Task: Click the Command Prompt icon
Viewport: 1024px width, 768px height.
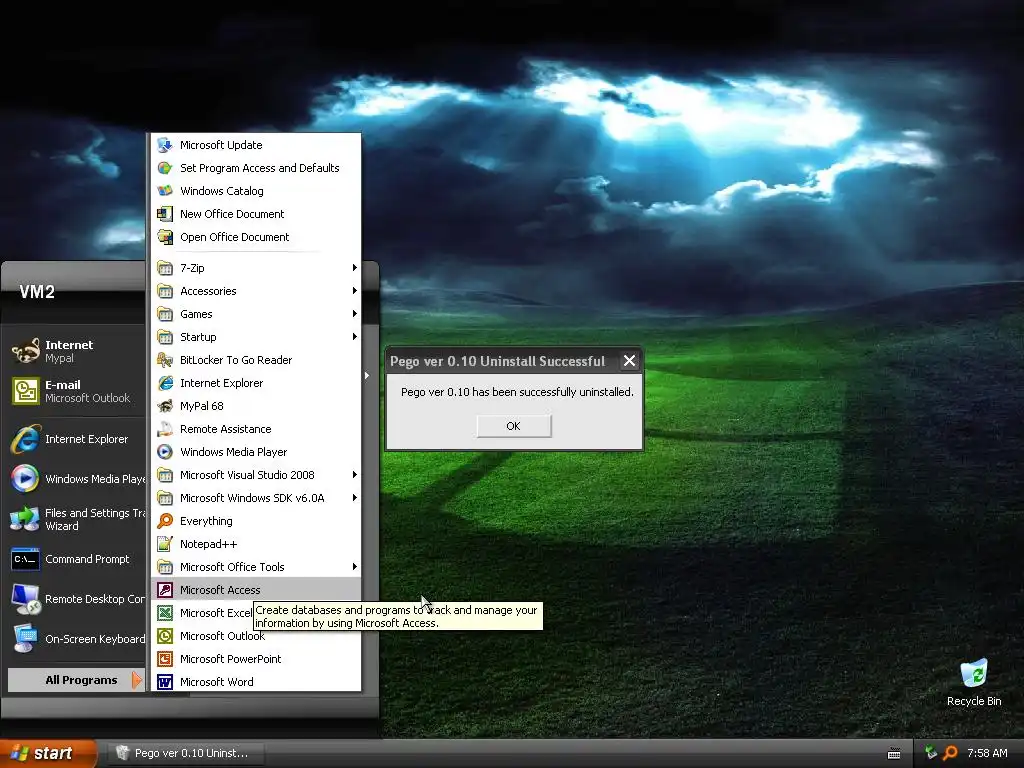Action: (25, 559)
